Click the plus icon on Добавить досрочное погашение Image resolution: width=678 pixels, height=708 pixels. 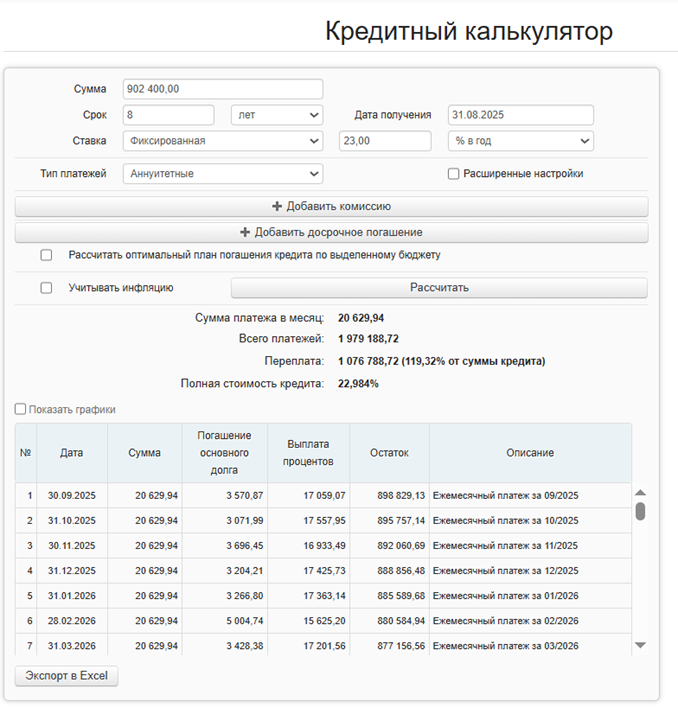tap(245, 233)
